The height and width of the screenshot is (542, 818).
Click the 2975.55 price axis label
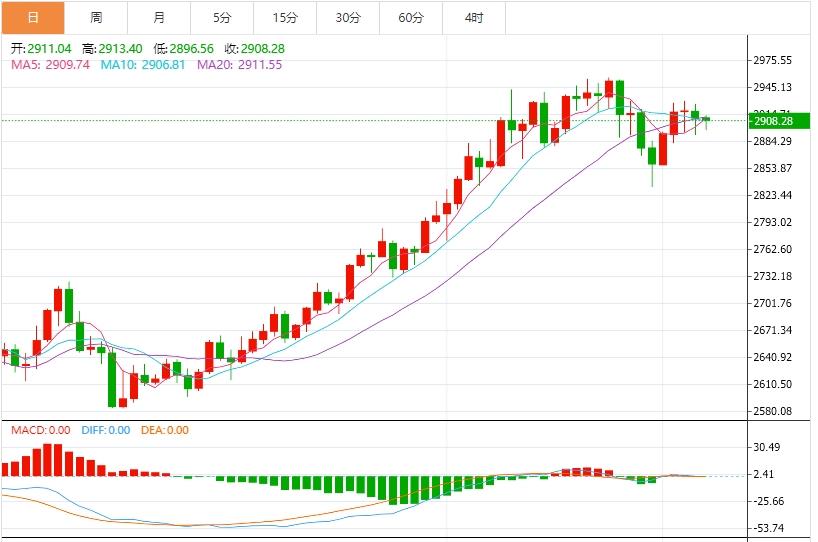[771, 60]
